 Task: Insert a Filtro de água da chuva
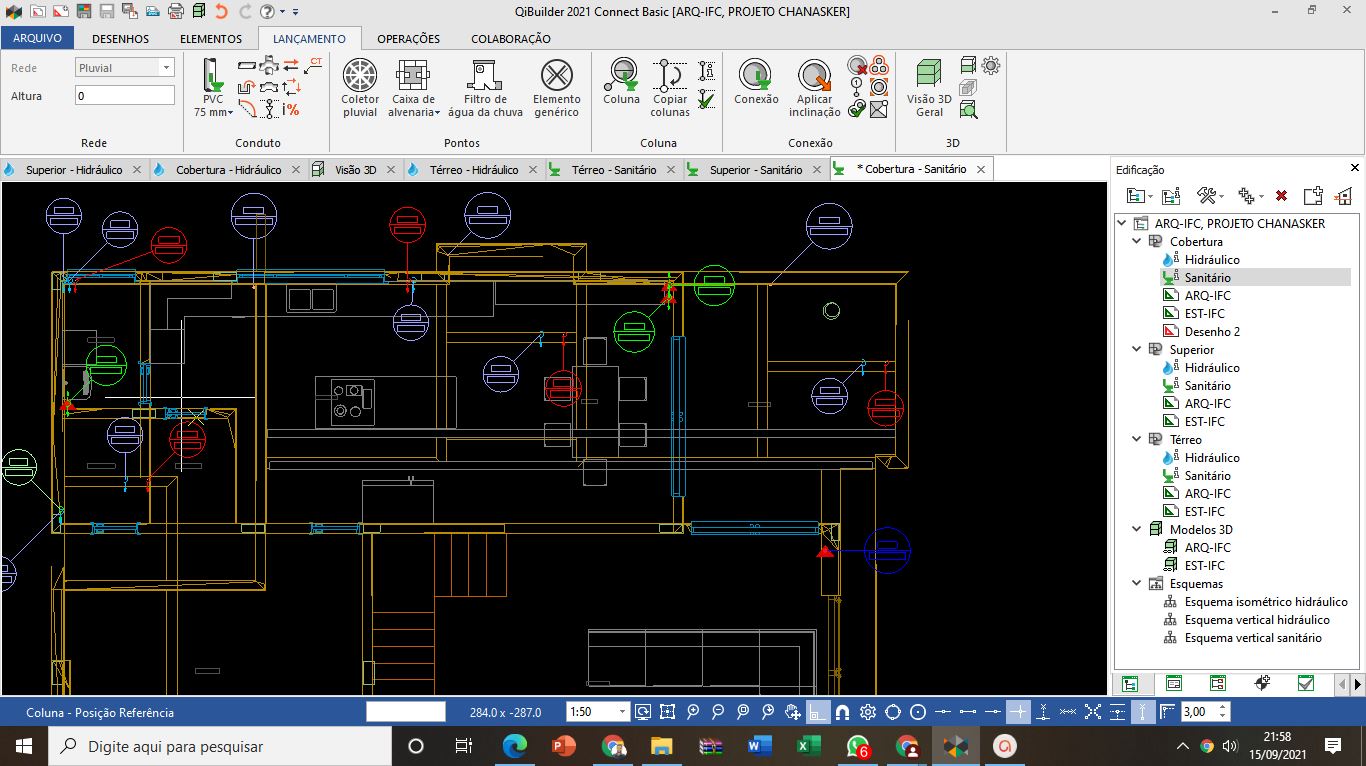(x=485, y=88)
